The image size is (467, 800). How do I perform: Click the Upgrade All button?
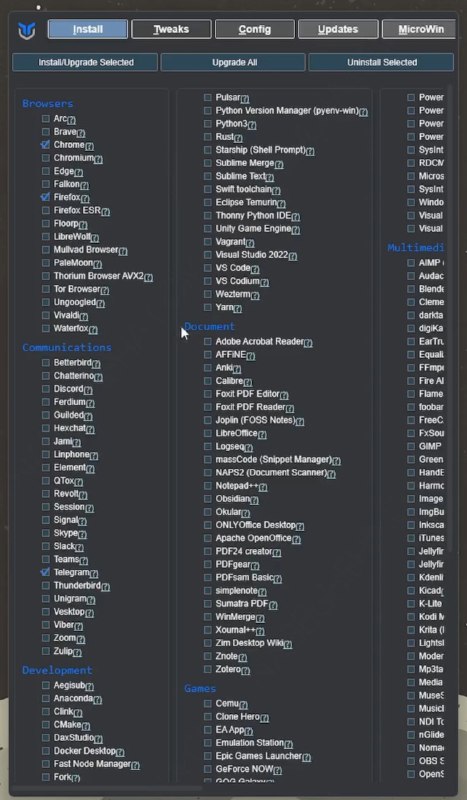point(233,62)
